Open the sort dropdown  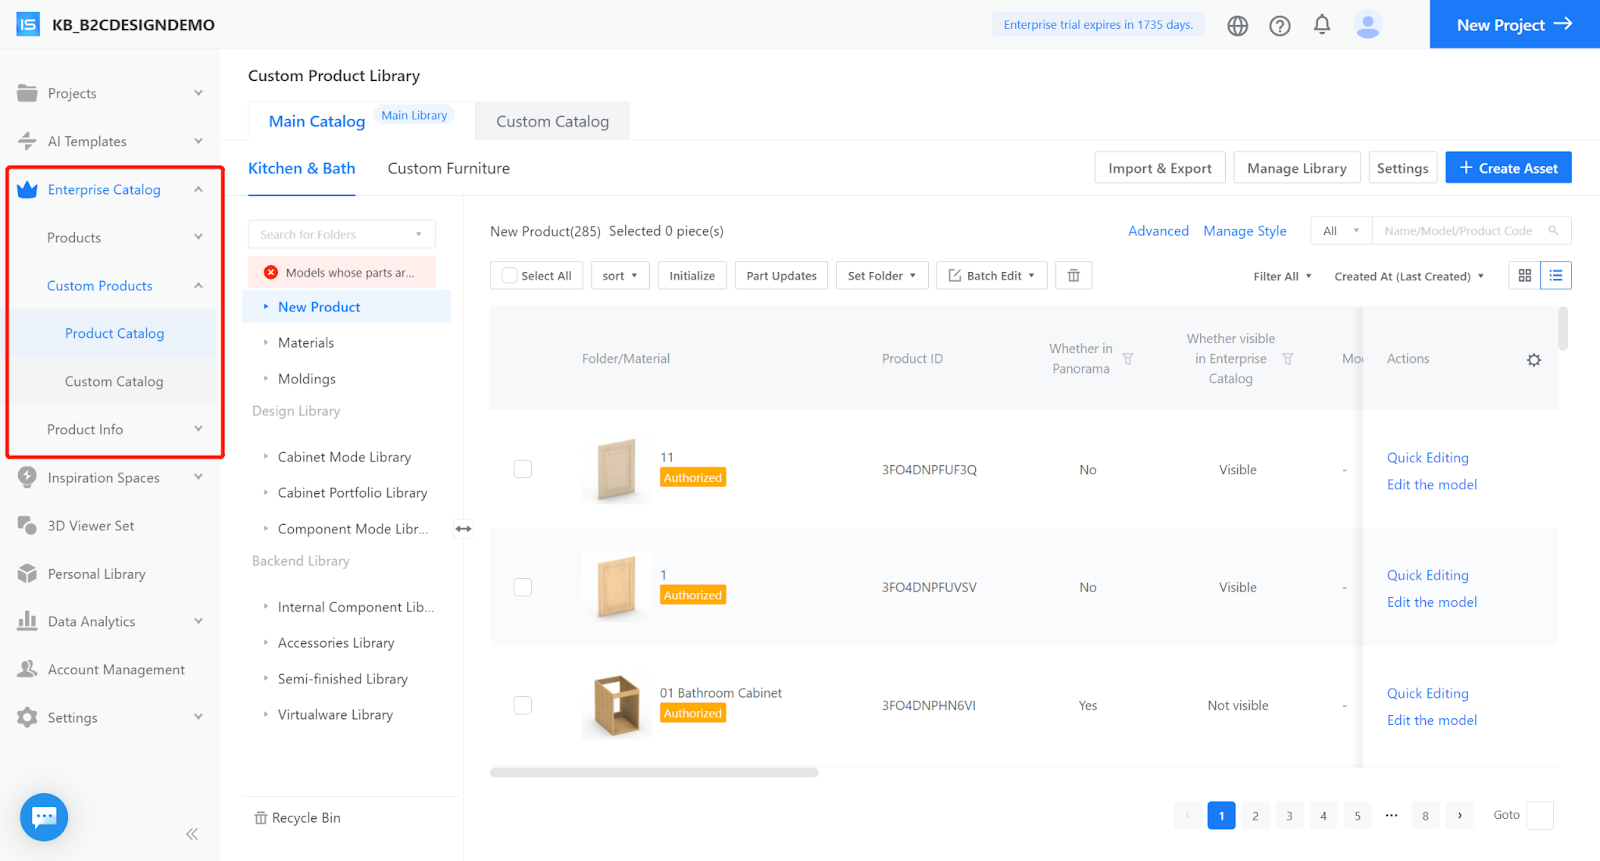click(x=620, y=276)
